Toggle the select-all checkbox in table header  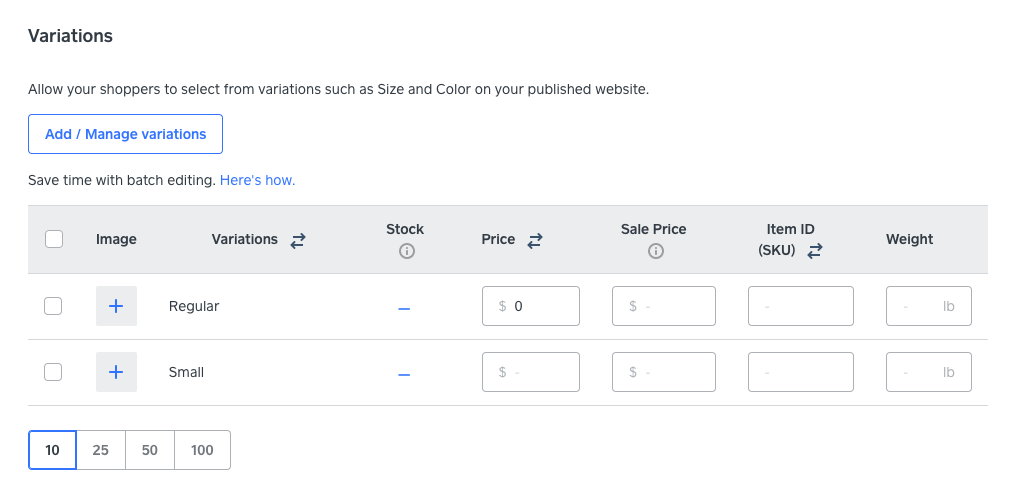click(x=54, y=239)
